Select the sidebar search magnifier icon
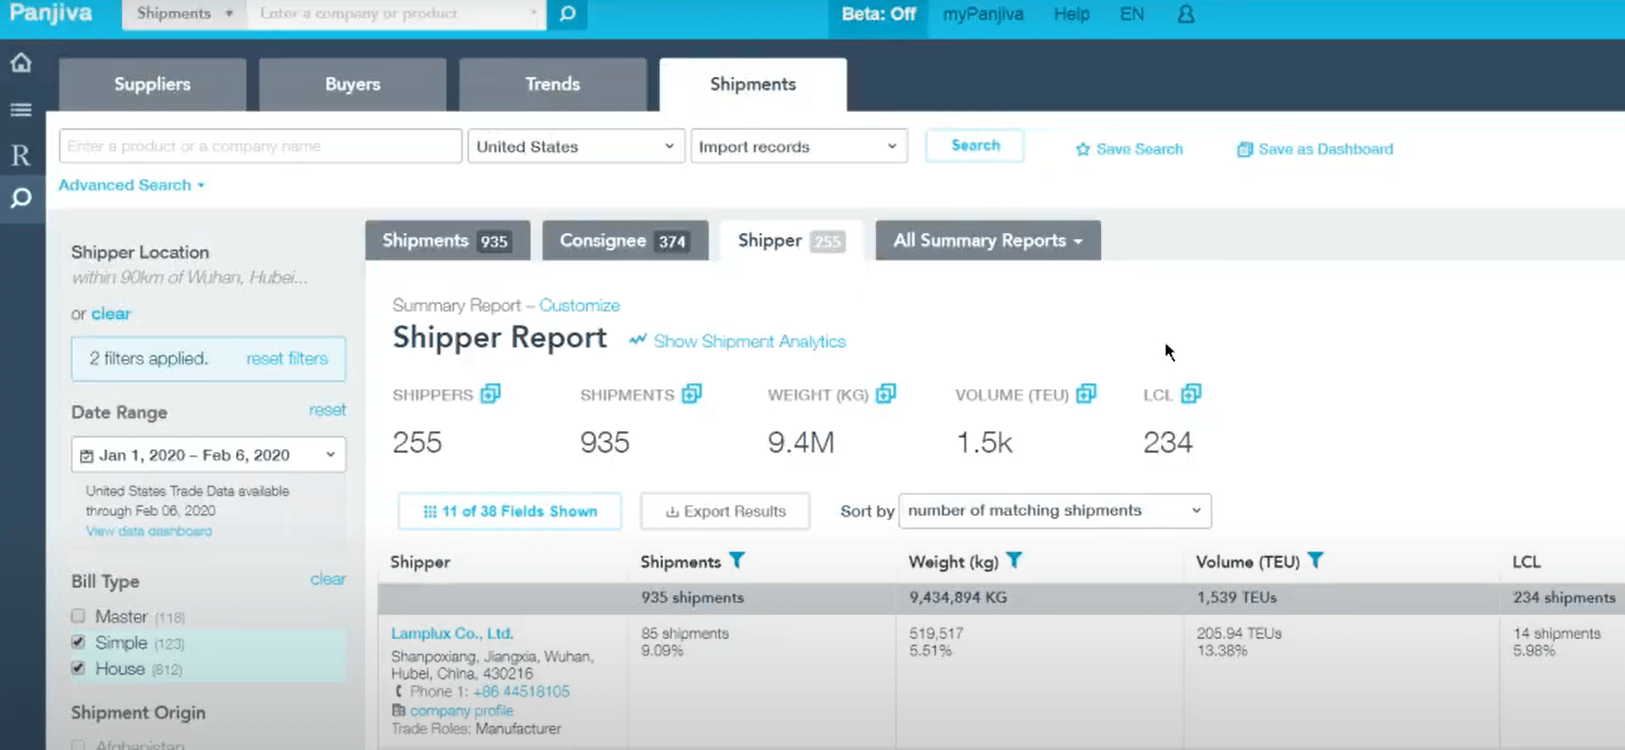 click(21, 198)
